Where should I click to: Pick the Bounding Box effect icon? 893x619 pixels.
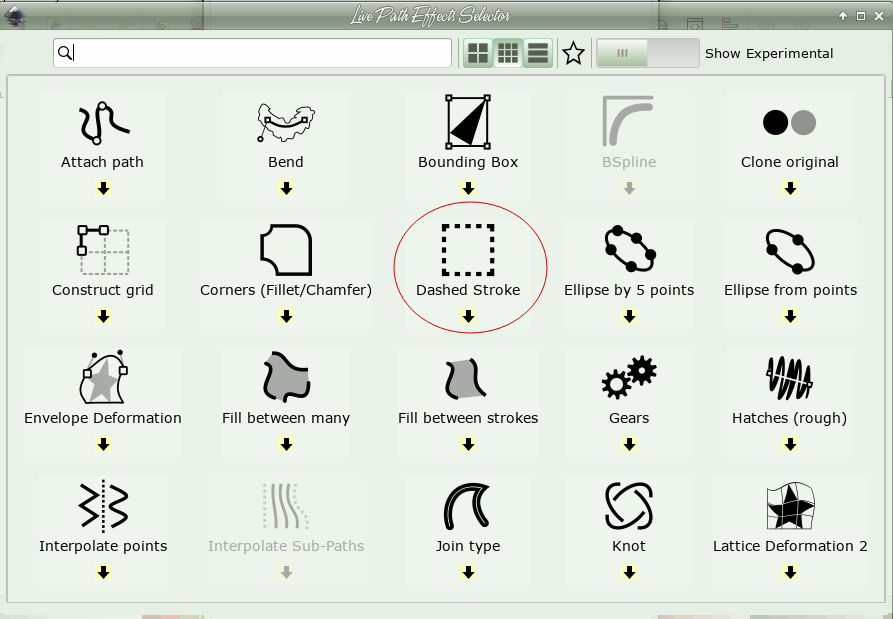(x=468, y=122)
